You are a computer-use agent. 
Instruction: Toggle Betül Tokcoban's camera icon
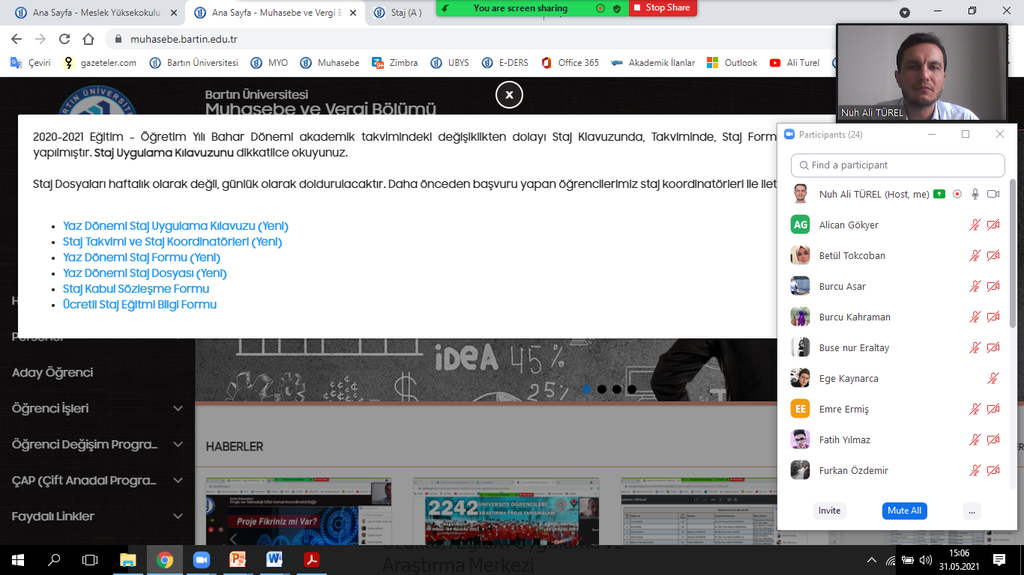point(993,255)
